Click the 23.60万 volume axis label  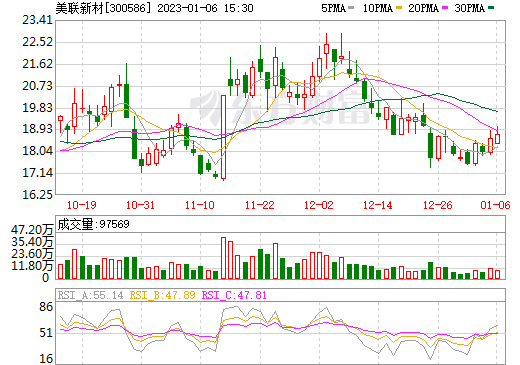[x=32, y=254]
